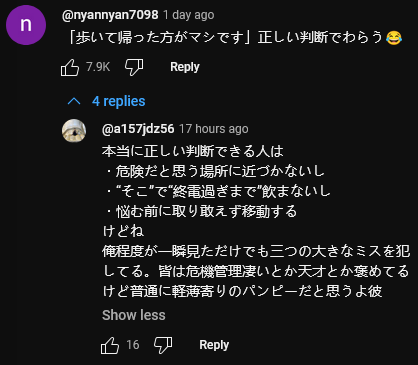Screen dimensions: 418x365
Task: Open '1 day ago' comment timestamp link
Action: pos(189,15)
